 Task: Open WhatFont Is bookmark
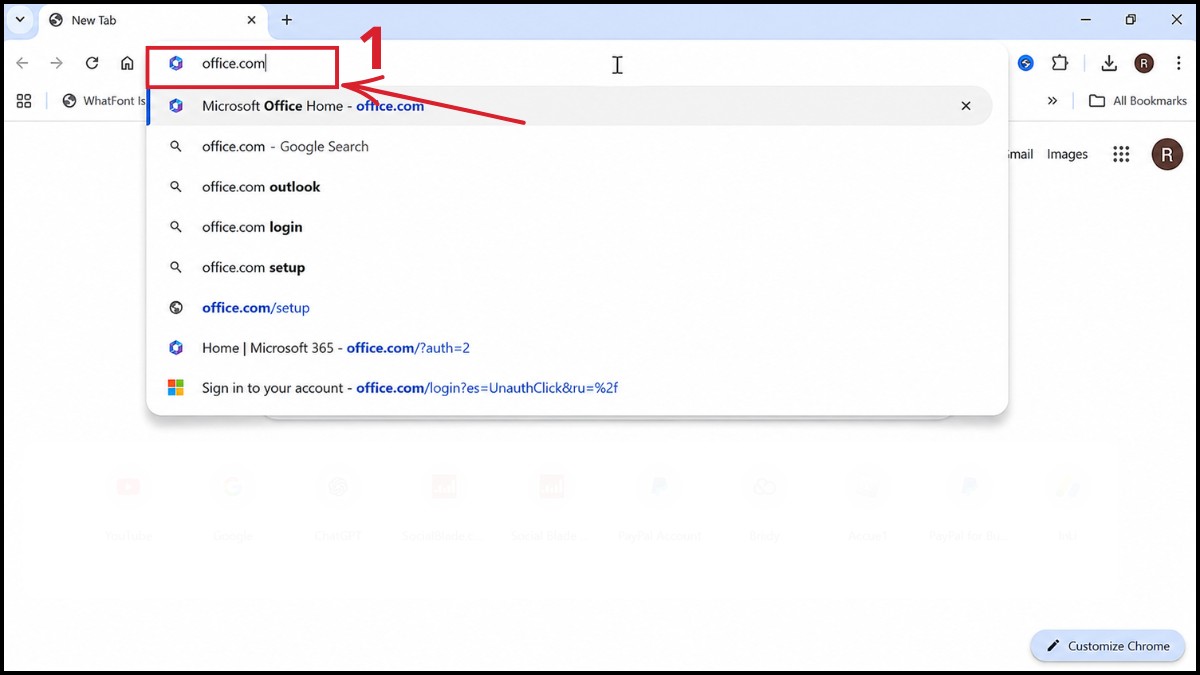point(104,101)
